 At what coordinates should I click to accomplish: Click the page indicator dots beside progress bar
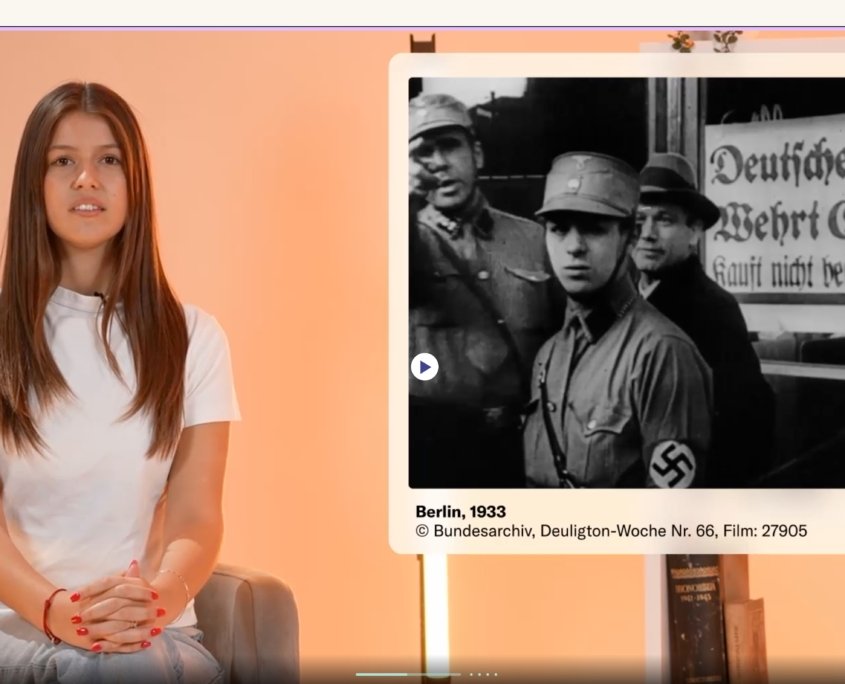(483, 674)
